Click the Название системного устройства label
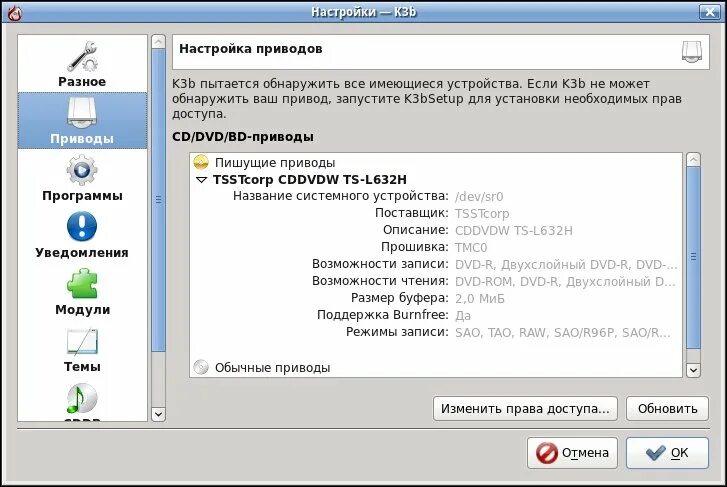The width and height of the screenshot is (727, 487). [x=341, y=196]
